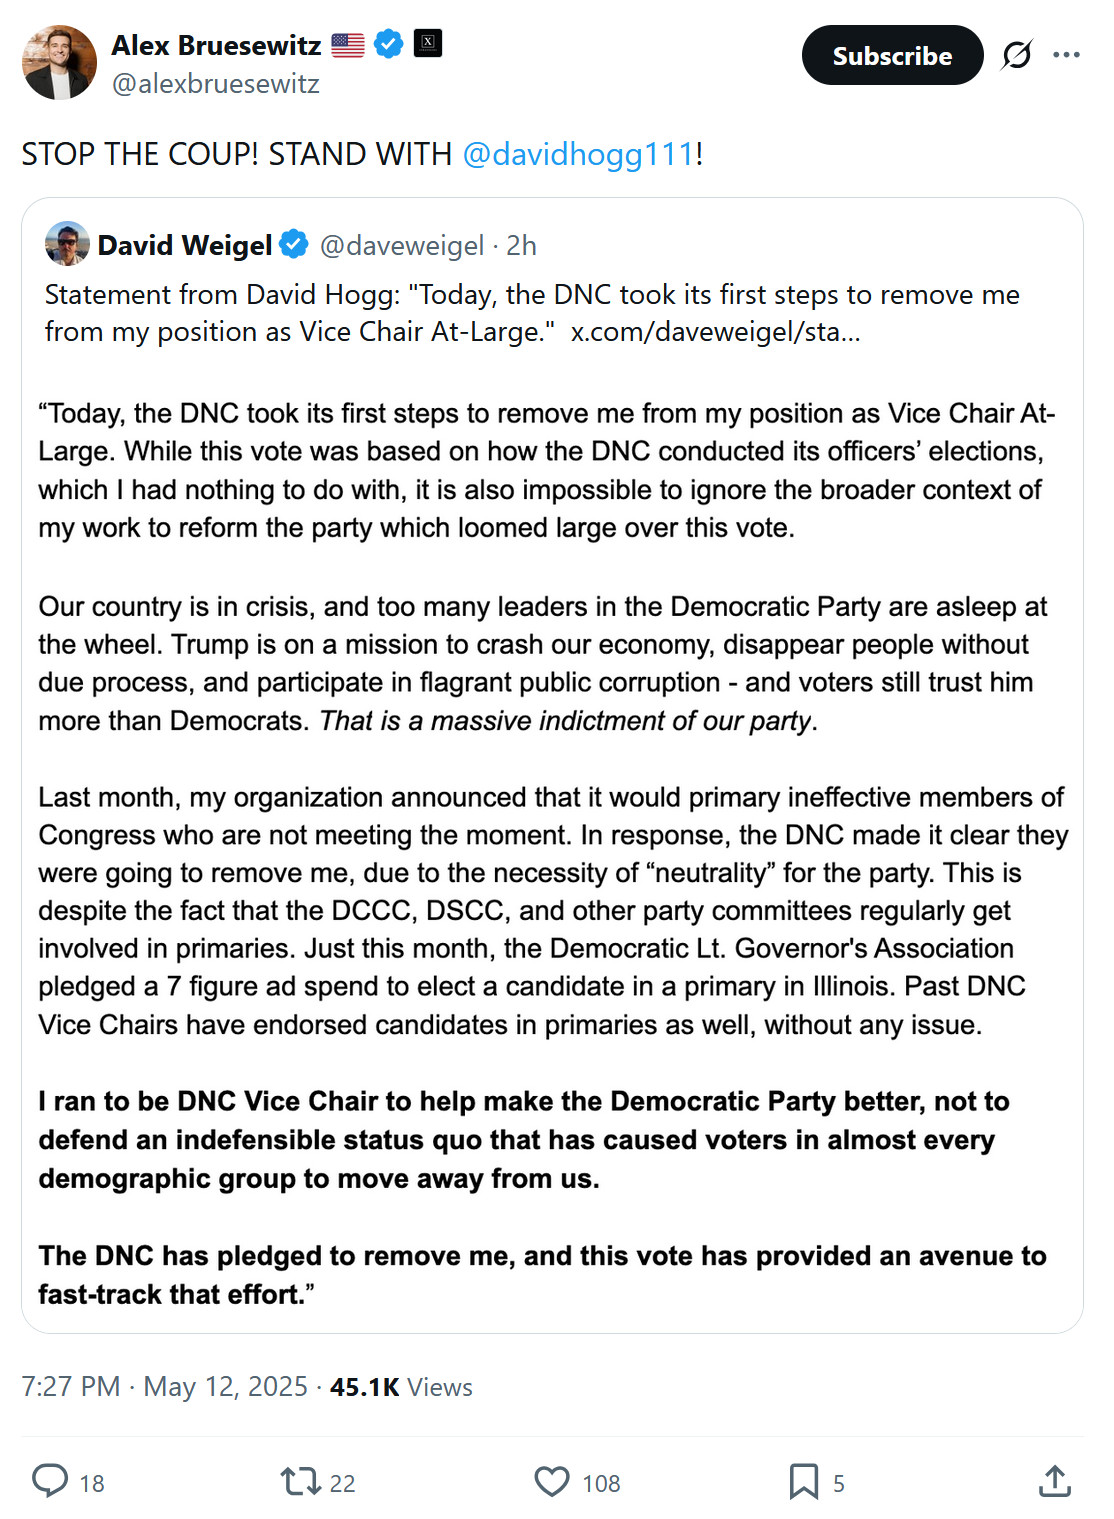Open the x.com/daveweigel/sta... link

pyautogui.click(x=715, y=332)
